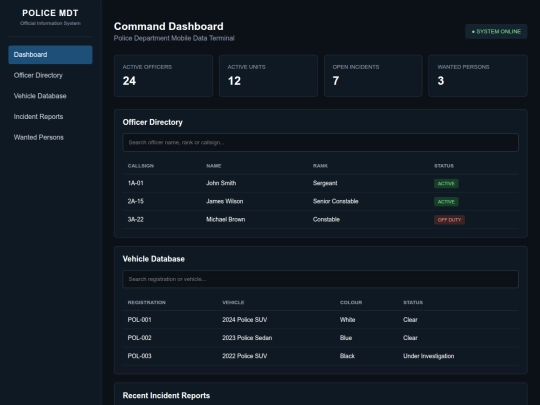This screenshot has width=540, height=405.
Task: Click the CALLSIGN column header
Action: (x=141, y=166)
